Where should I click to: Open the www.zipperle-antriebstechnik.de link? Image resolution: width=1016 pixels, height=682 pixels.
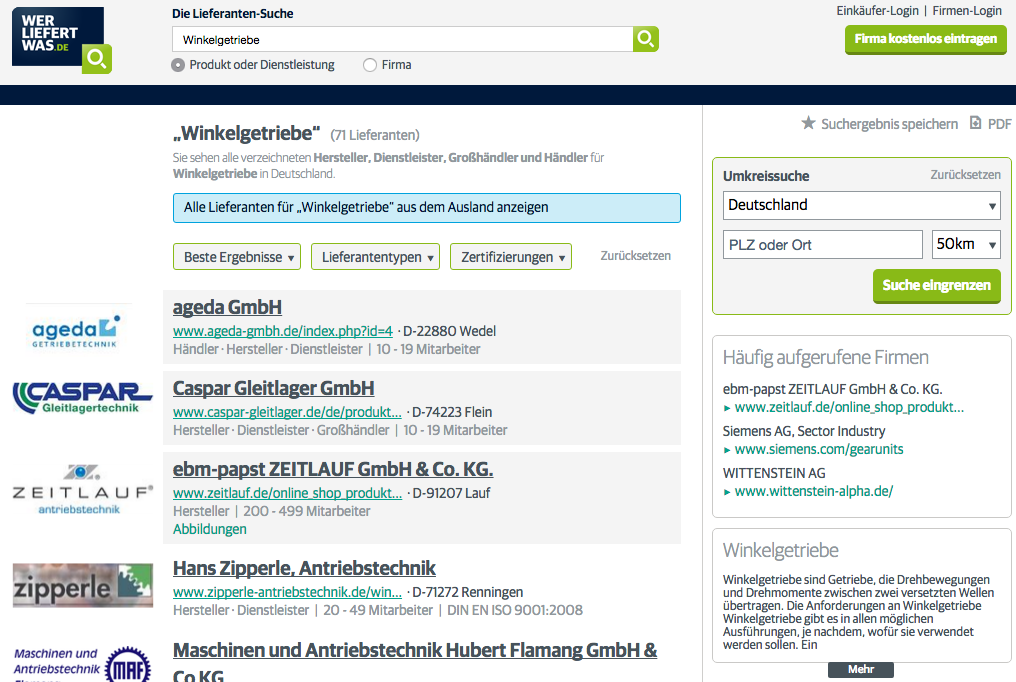point(287,592)
